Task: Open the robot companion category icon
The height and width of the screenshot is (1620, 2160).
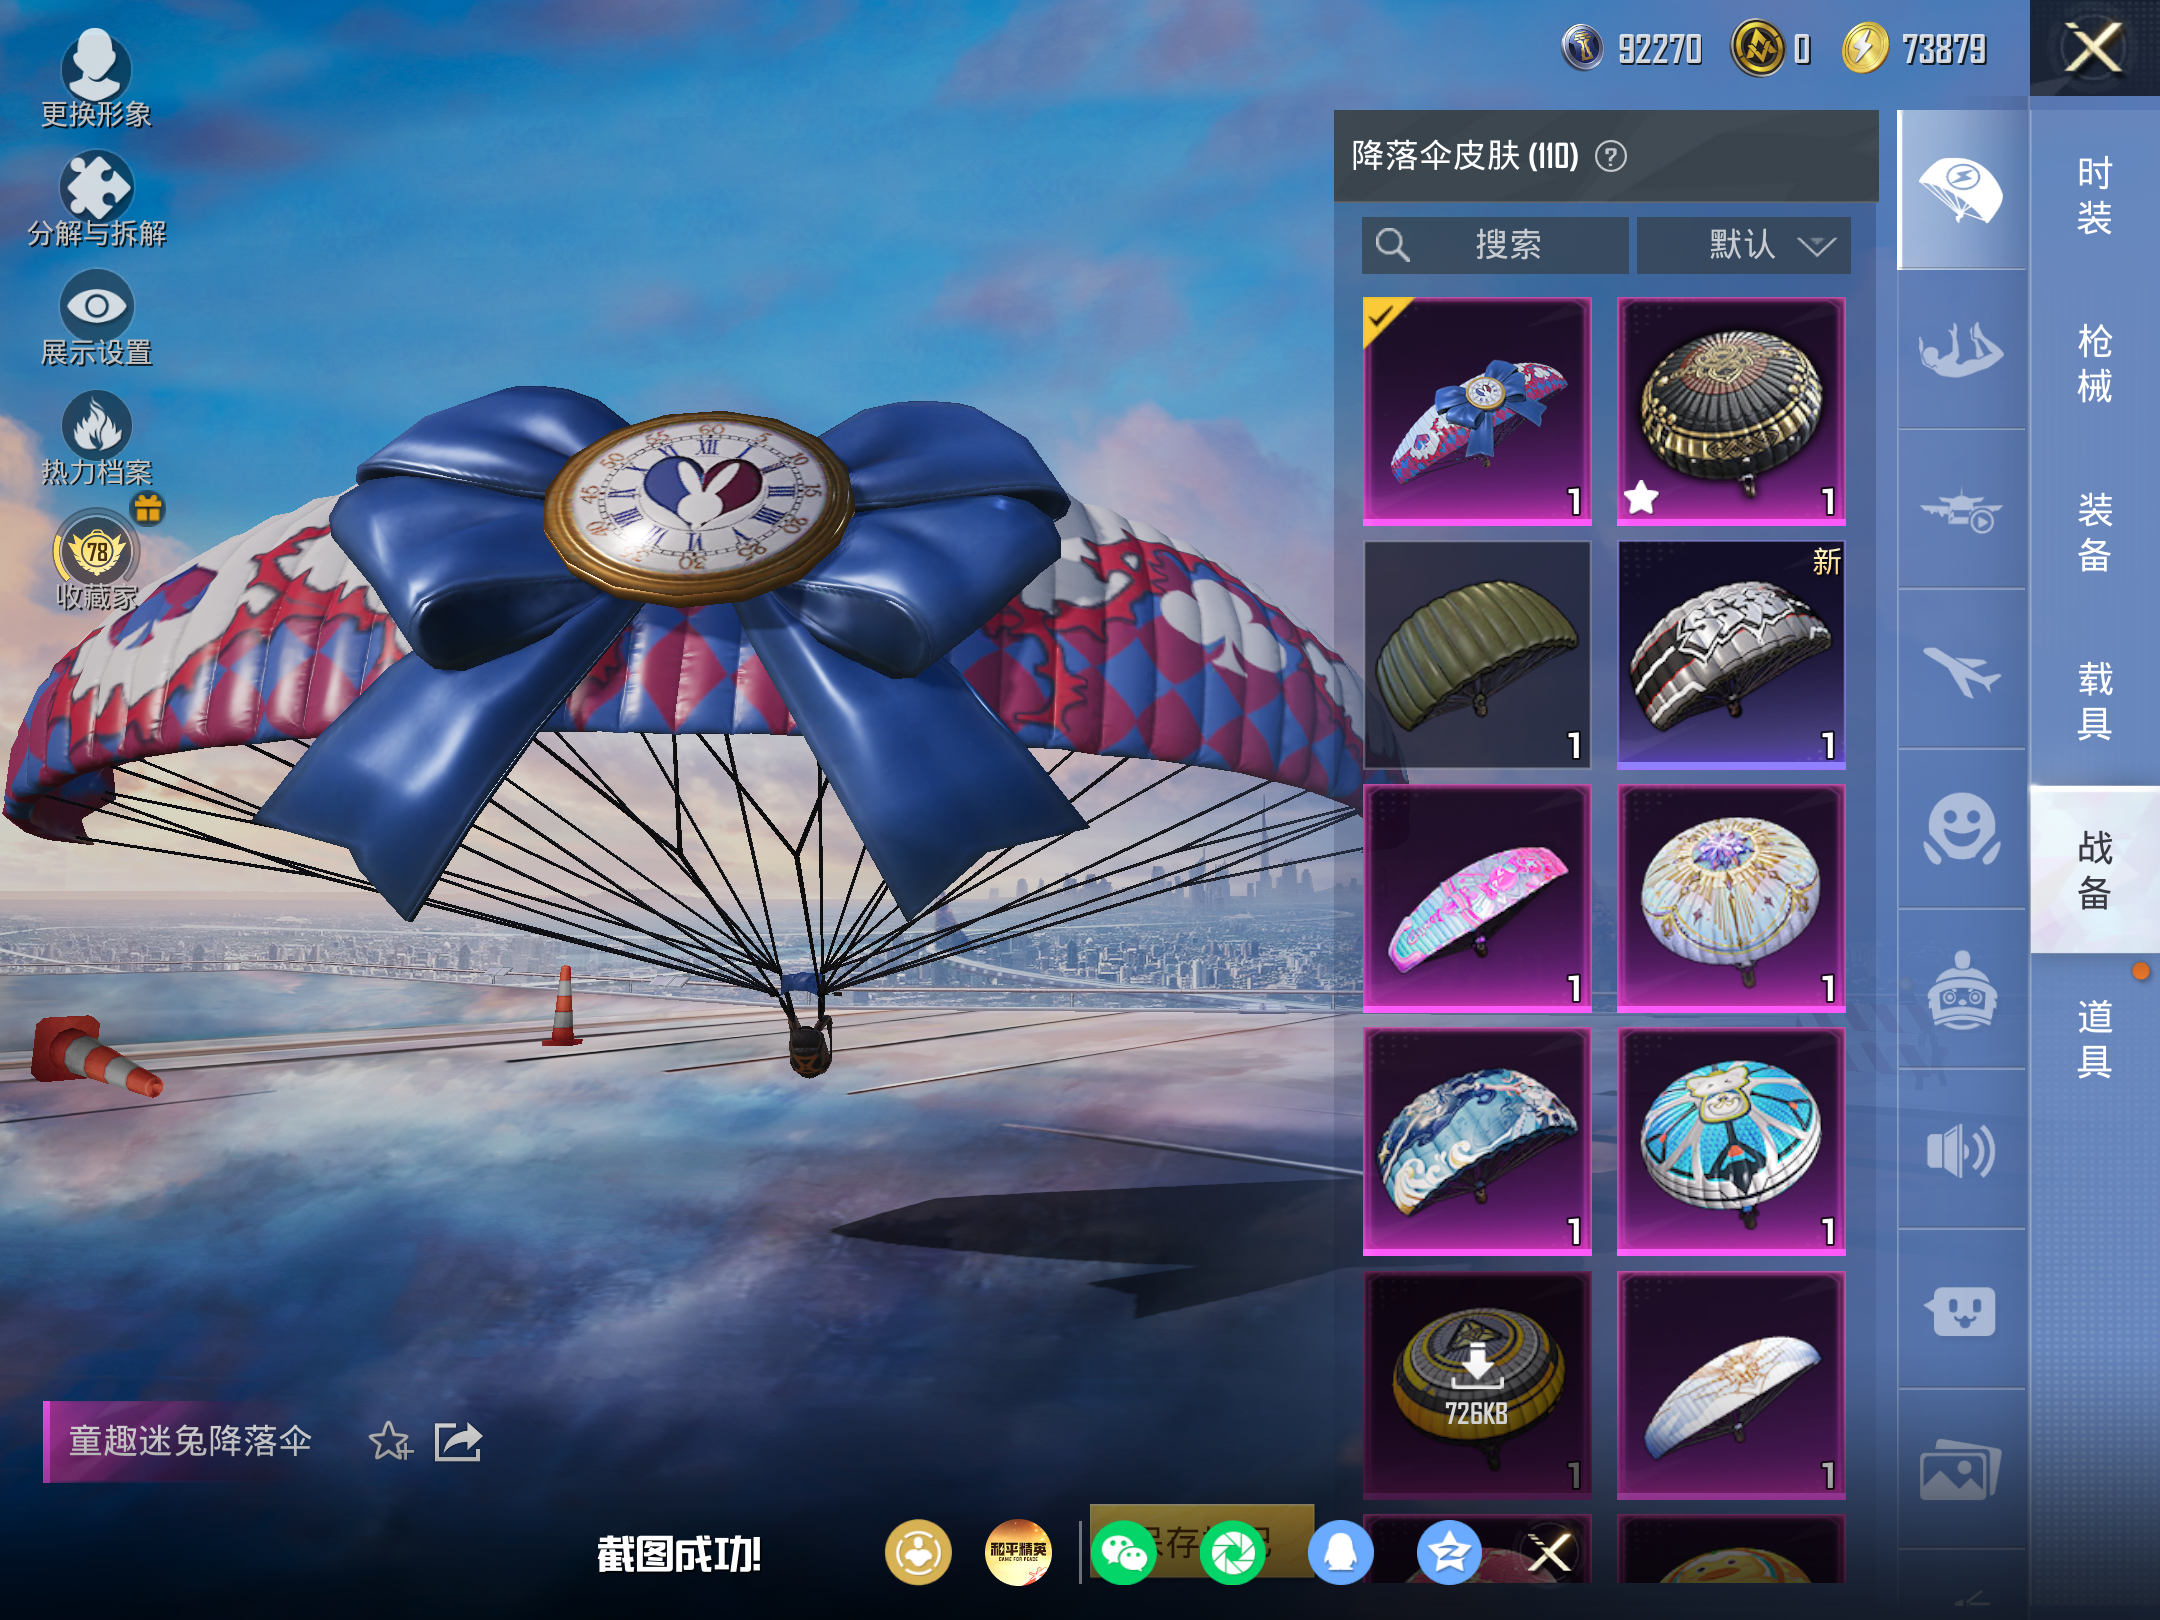Action: pos(1961,990)
